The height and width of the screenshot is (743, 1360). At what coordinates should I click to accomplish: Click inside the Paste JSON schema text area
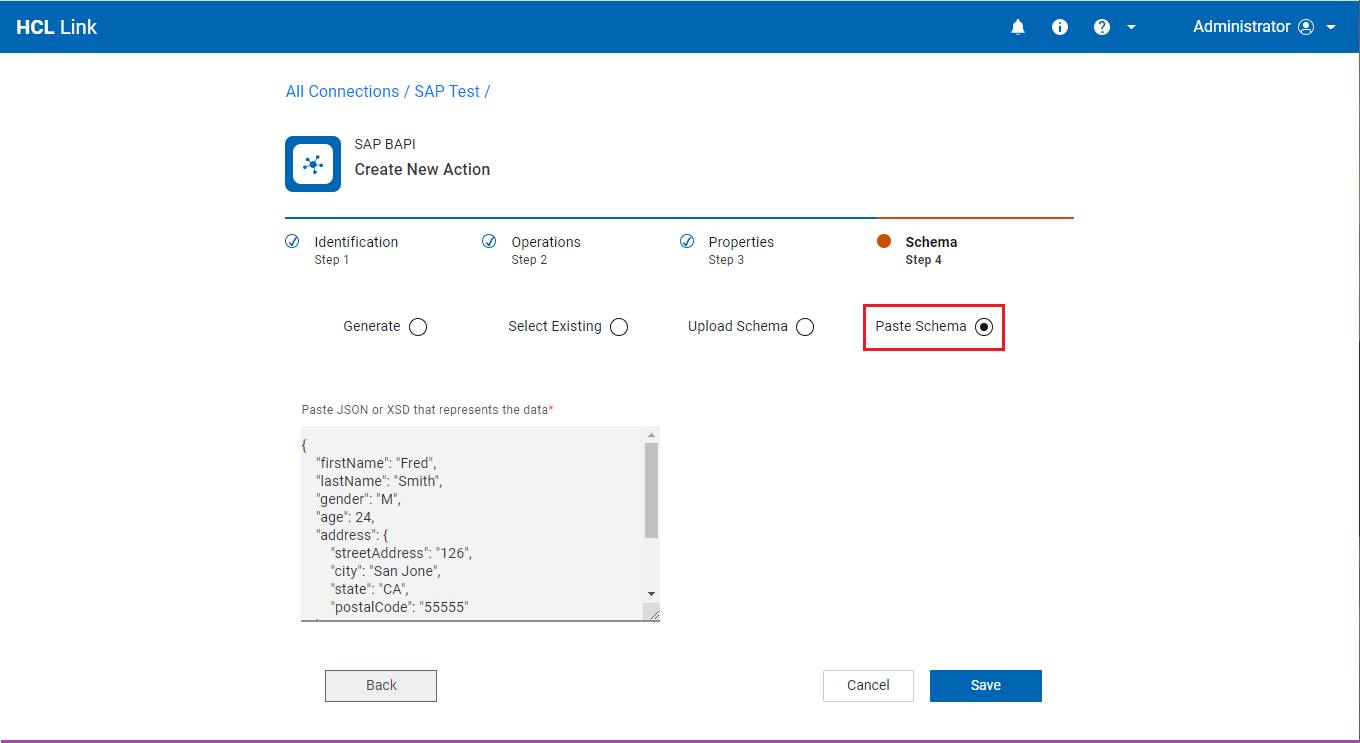[x=472, y=523]
